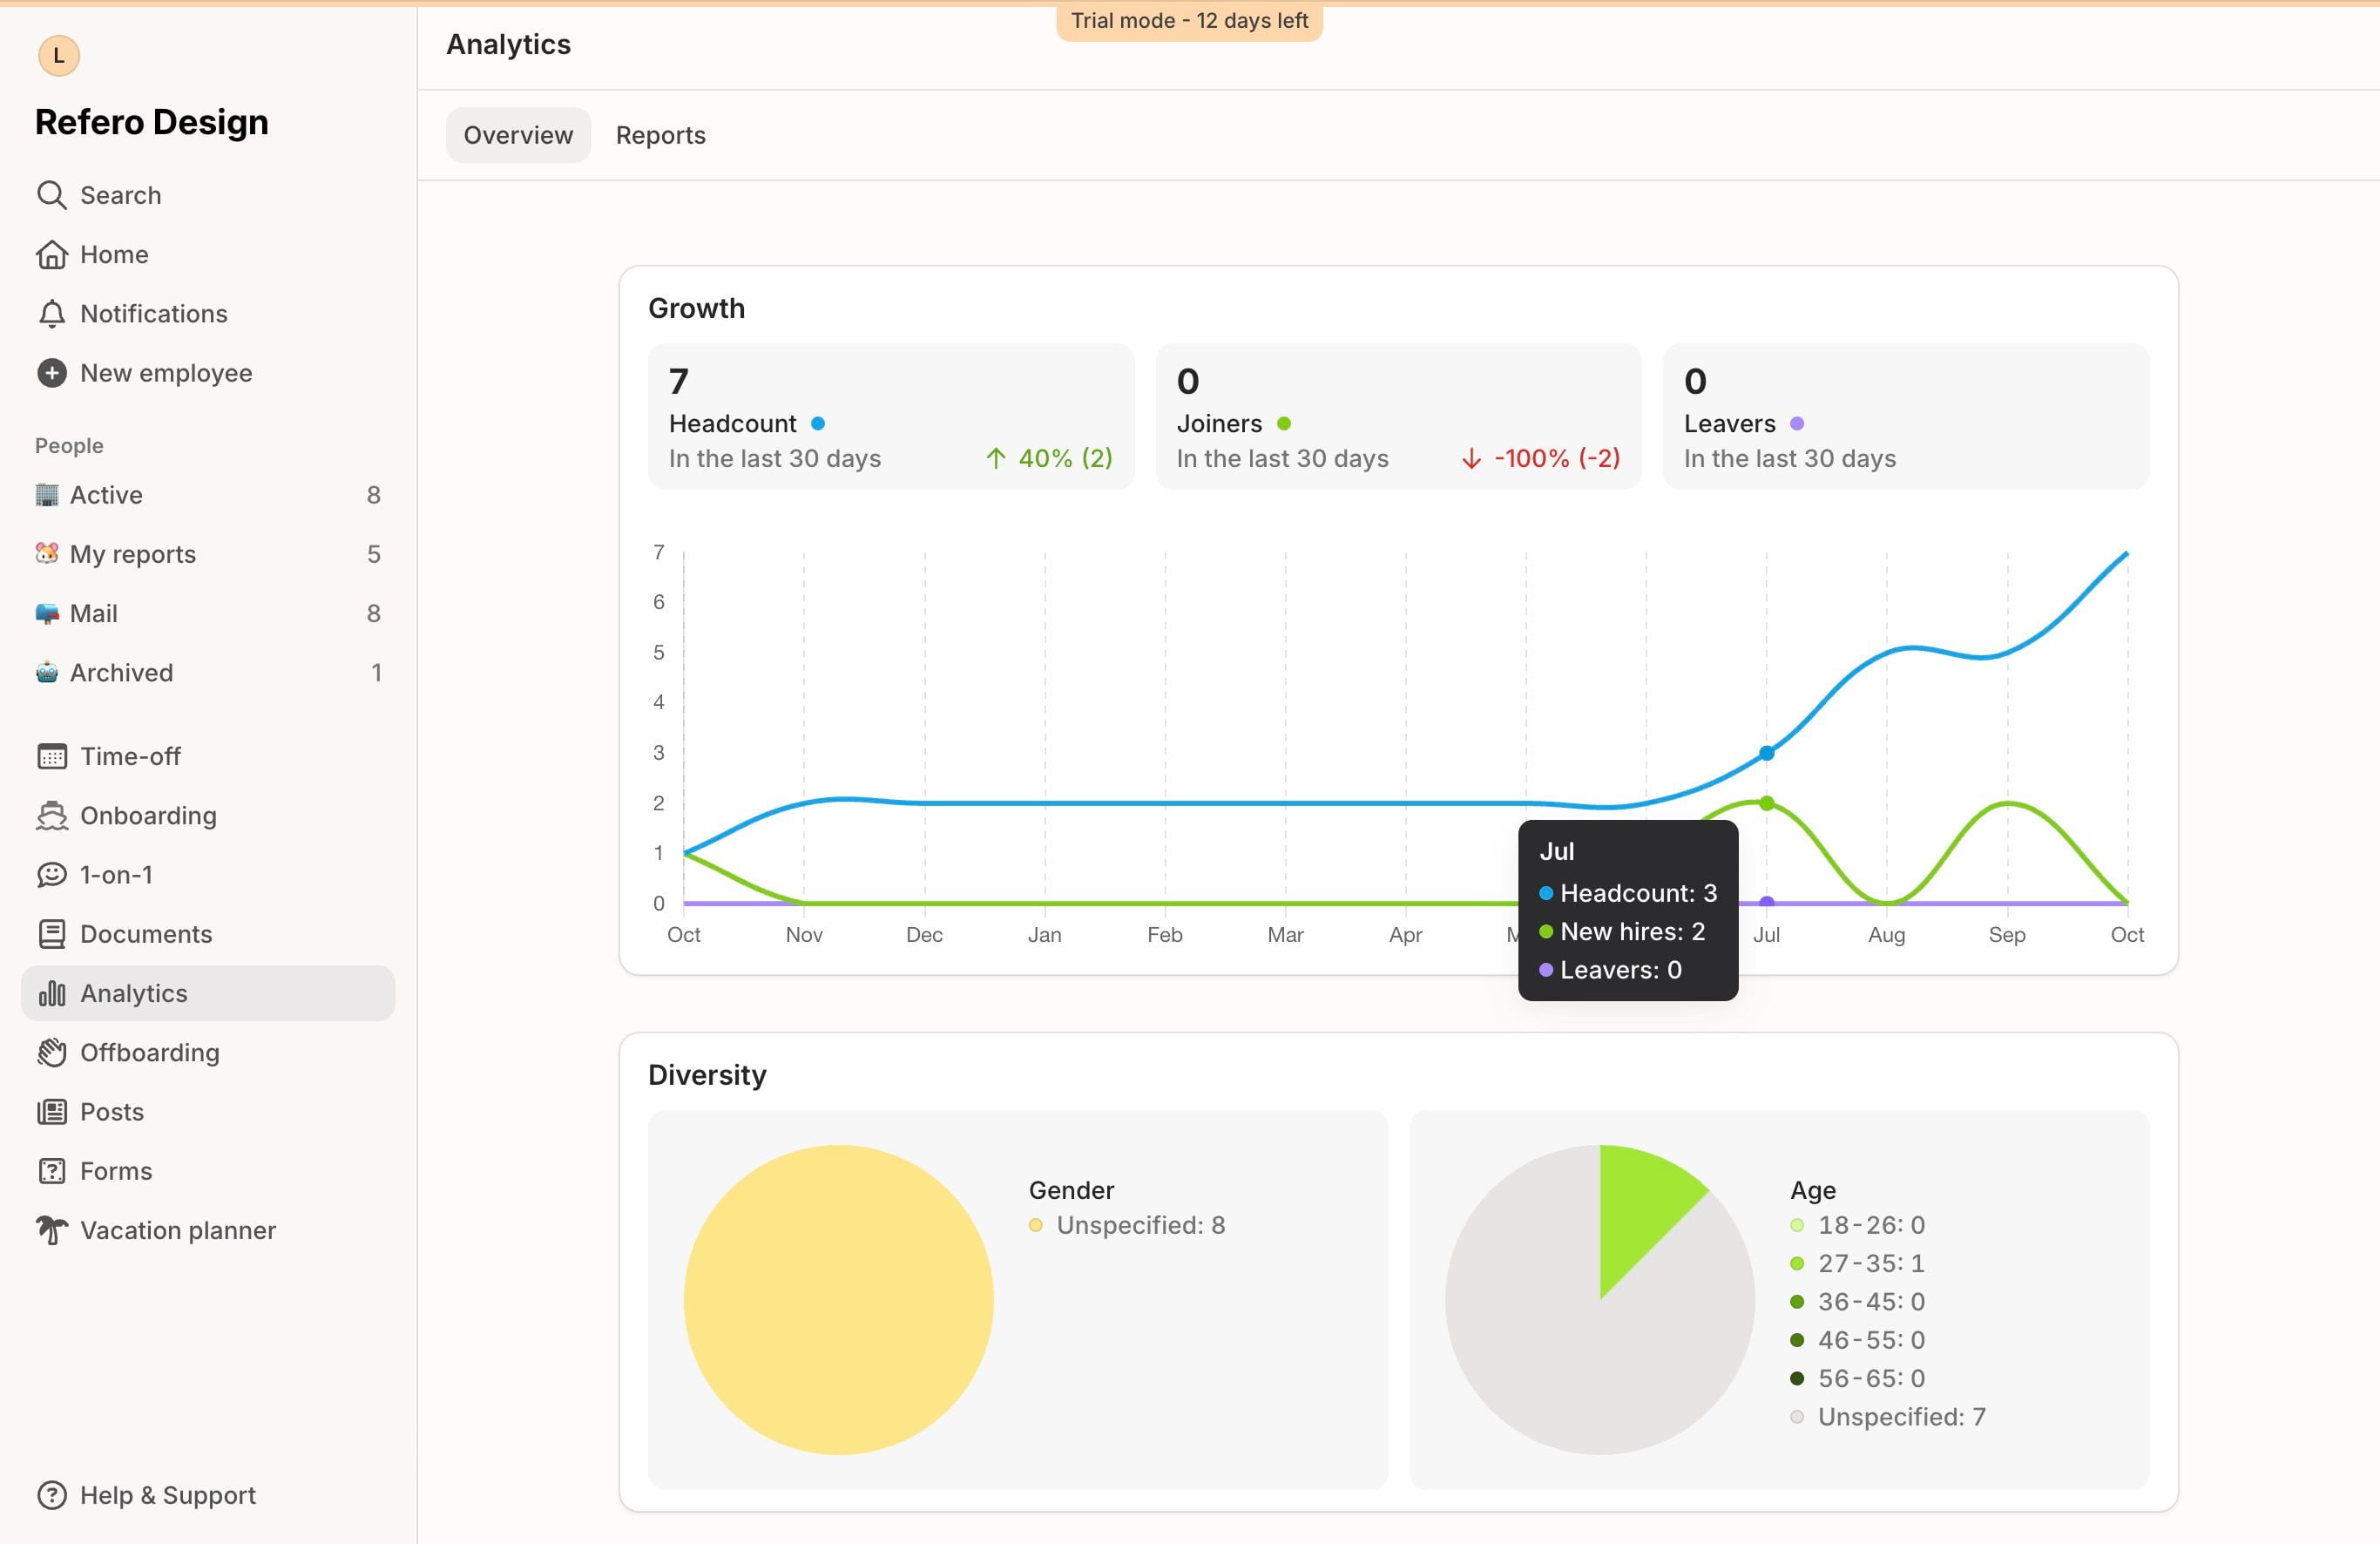This screenshot has height=1544, width=2380.
Task: Click the blue Jul headcount data point
Action: tap(1766, 753)
